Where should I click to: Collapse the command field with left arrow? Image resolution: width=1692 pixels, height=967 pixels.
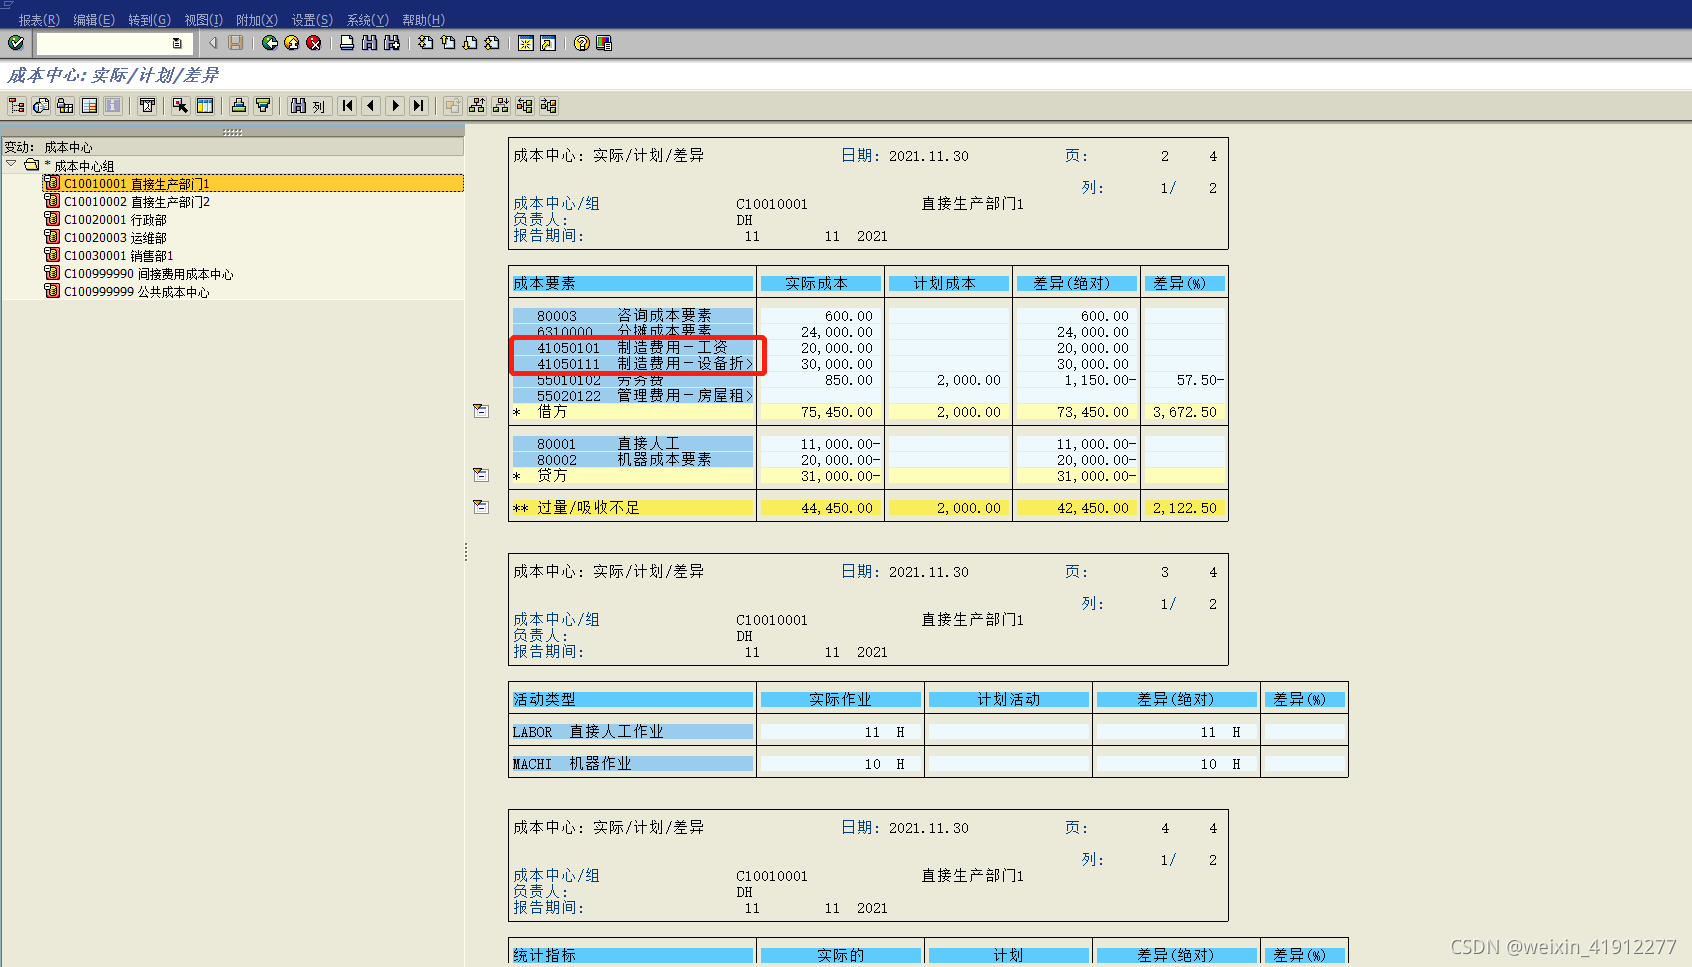(x=213, y=43)
